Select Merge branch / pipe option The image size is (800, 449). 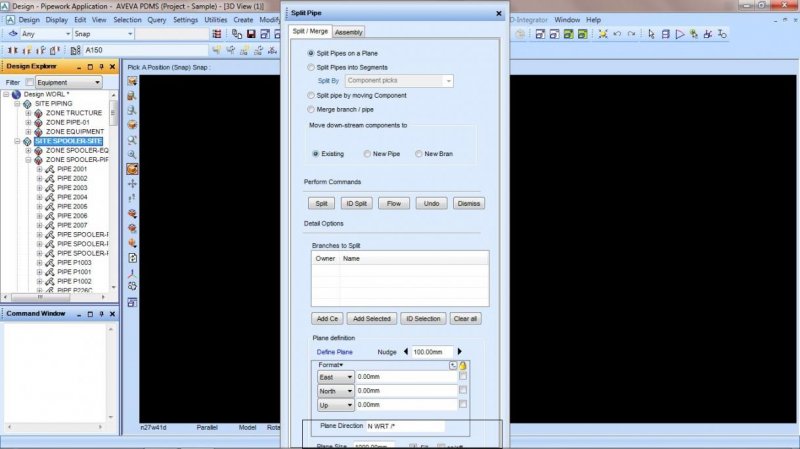[311, 109]
